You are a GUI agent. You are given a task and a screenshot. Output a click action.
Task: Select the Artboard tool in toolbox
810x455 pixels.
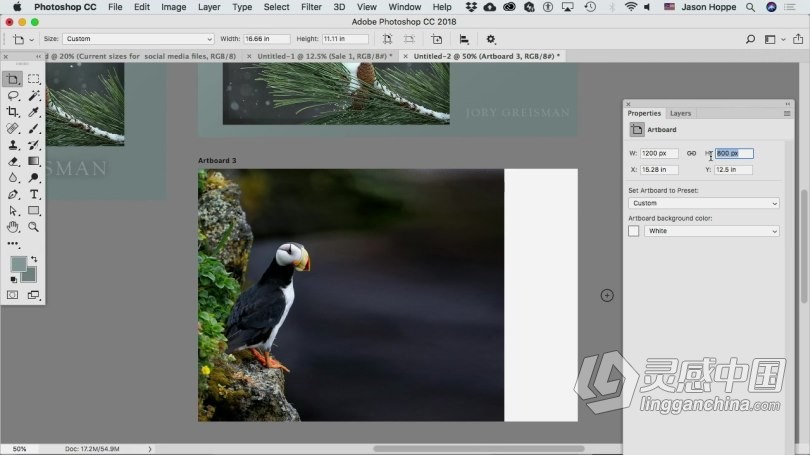point(13,79)
